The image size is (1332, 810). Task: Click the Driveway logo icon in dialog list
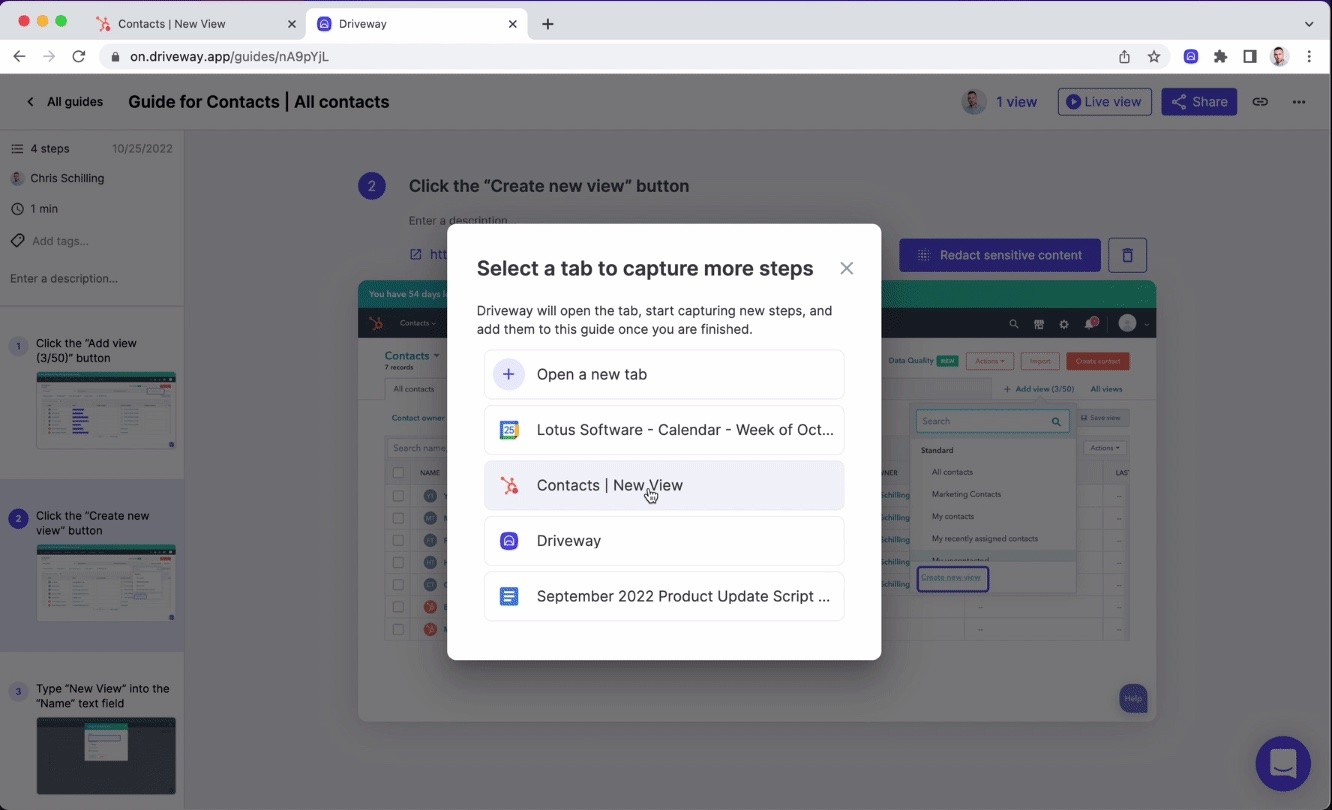click(x=509, y=541)
